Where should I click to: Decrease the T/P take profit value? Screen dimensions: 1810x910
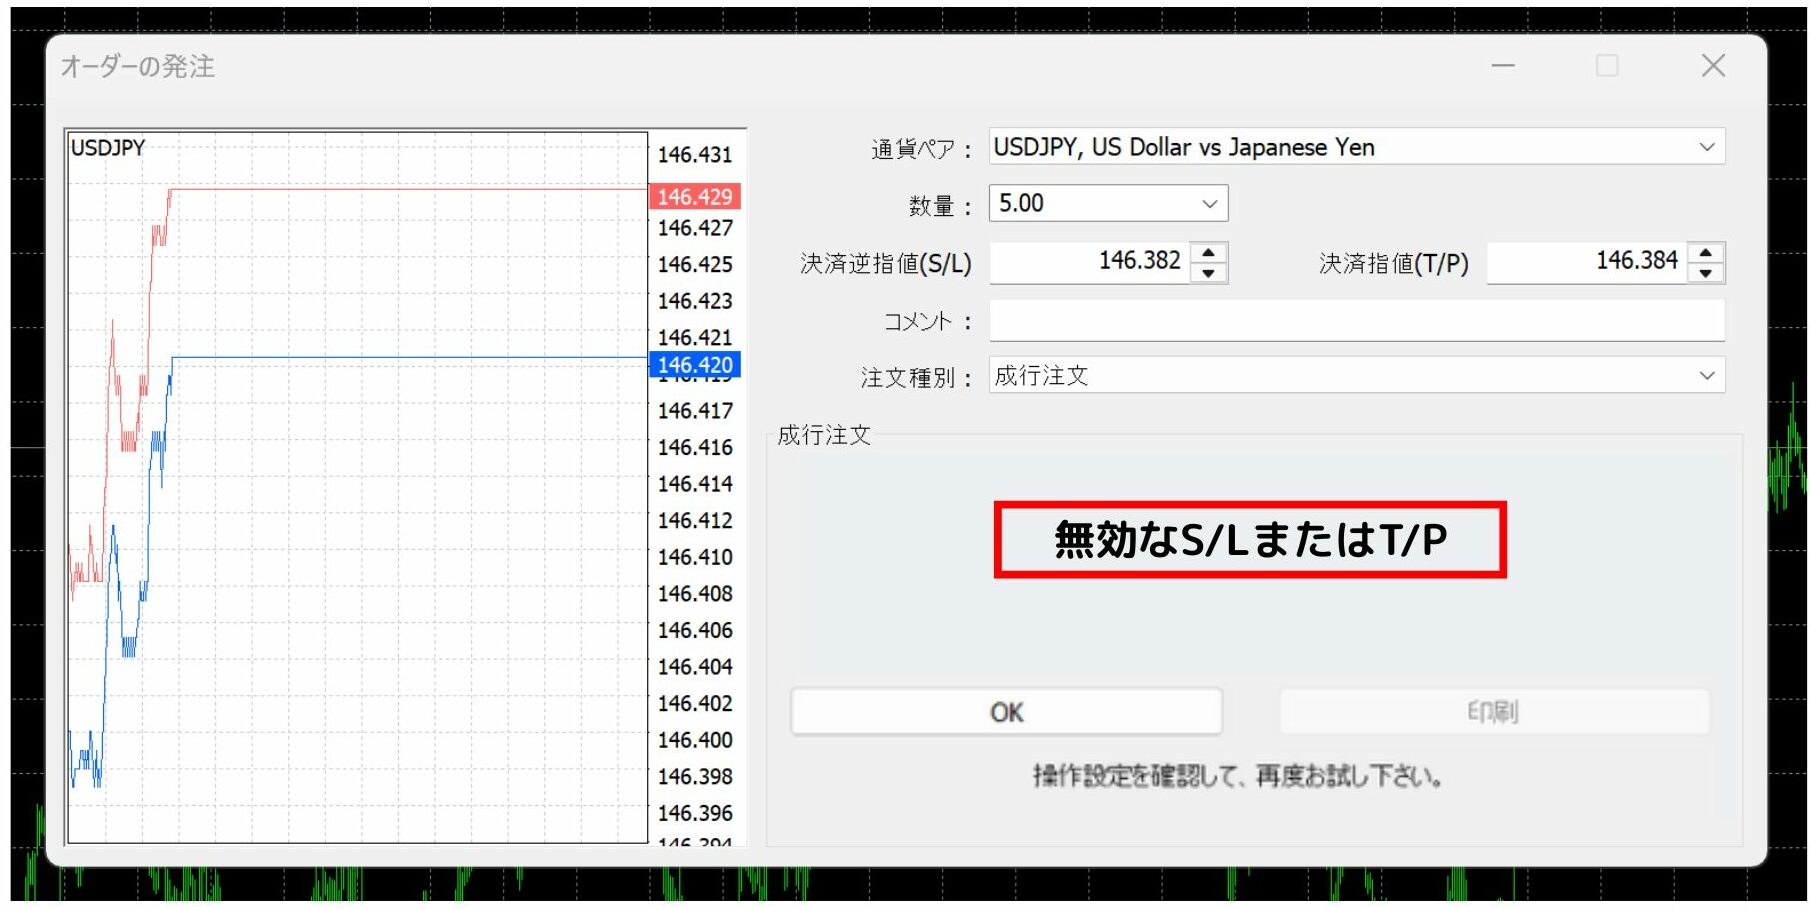[x=1705, y=273]
